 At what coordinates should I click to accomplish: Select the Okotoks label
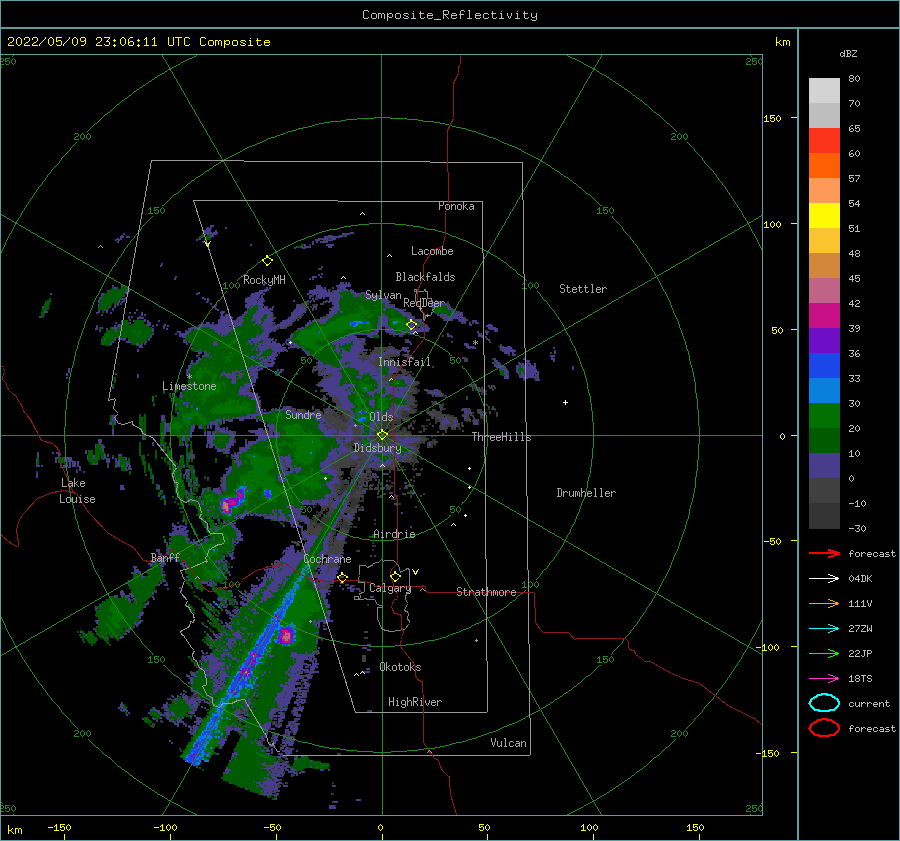[400, 667]
